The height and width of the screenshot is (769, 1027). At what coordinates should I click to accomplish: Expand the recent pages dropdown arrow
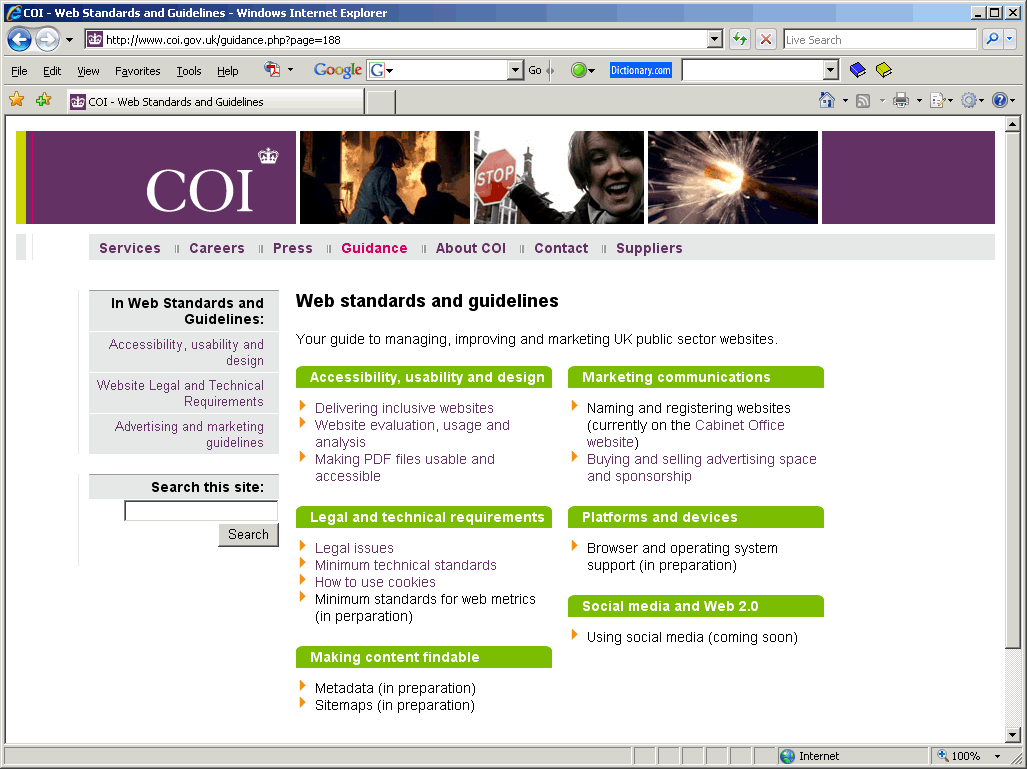69,40
